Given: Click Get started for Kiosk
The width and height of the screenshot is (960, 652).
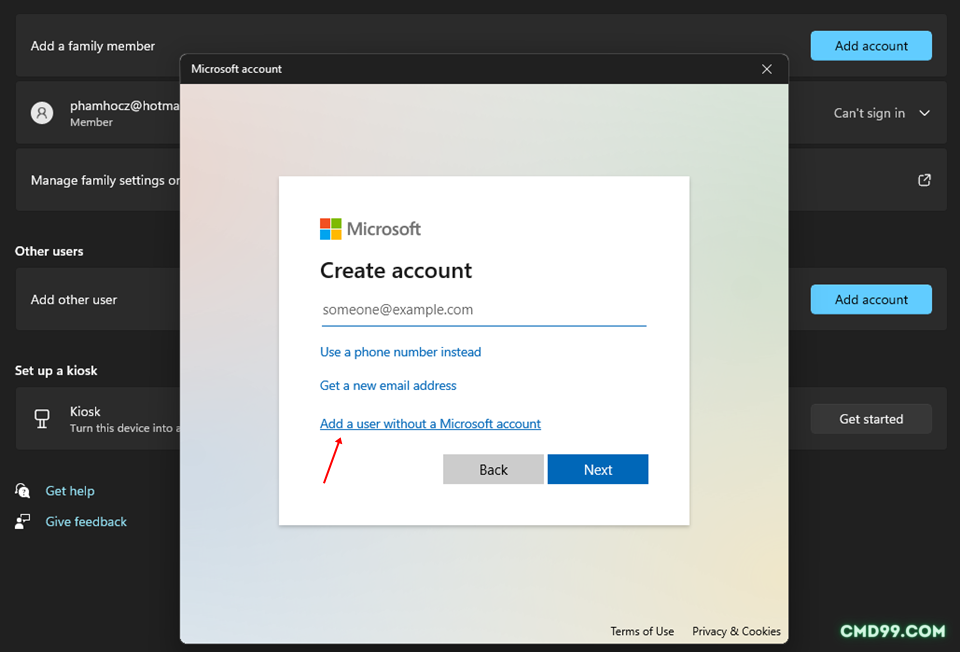Looking at the screenshot, I should point(871,419).
